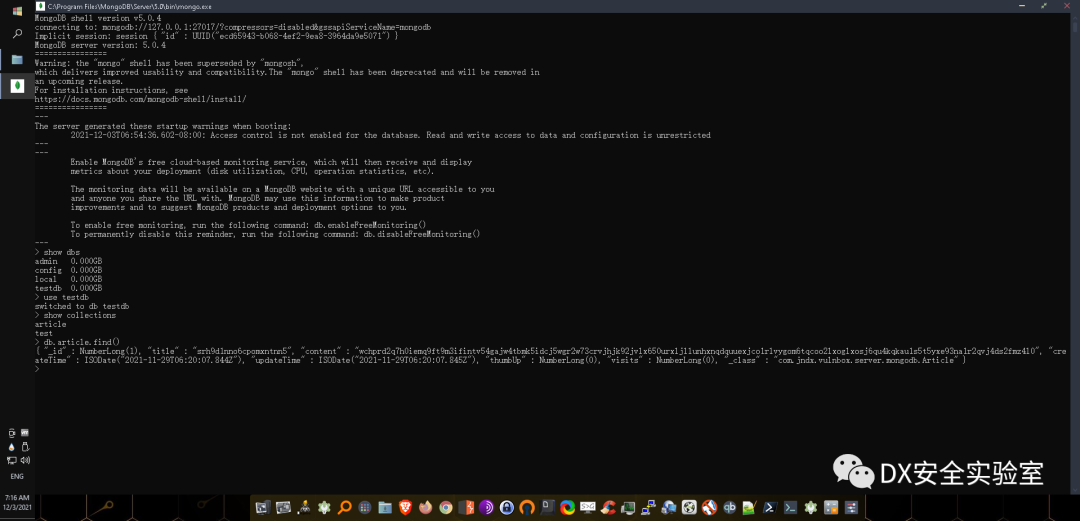
Task: Launch Tor Browser from the dock
Action: 486,508
